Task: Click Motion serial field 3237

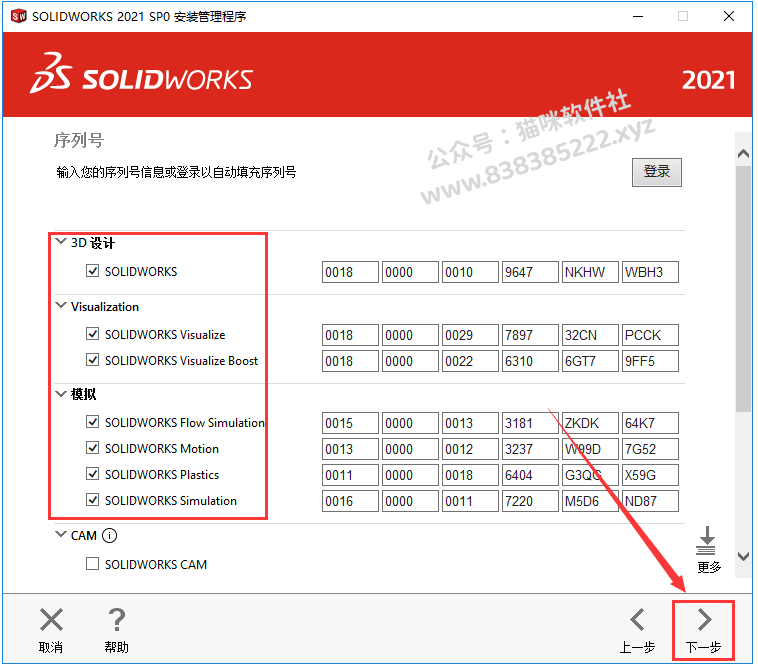Action: (x=531, y=449)
